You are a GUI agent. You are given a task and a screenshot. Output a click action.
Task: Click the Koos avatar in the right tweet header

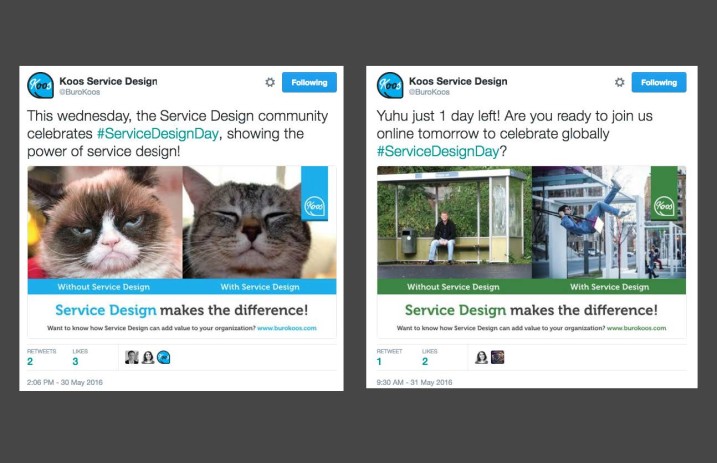(390, 85)
